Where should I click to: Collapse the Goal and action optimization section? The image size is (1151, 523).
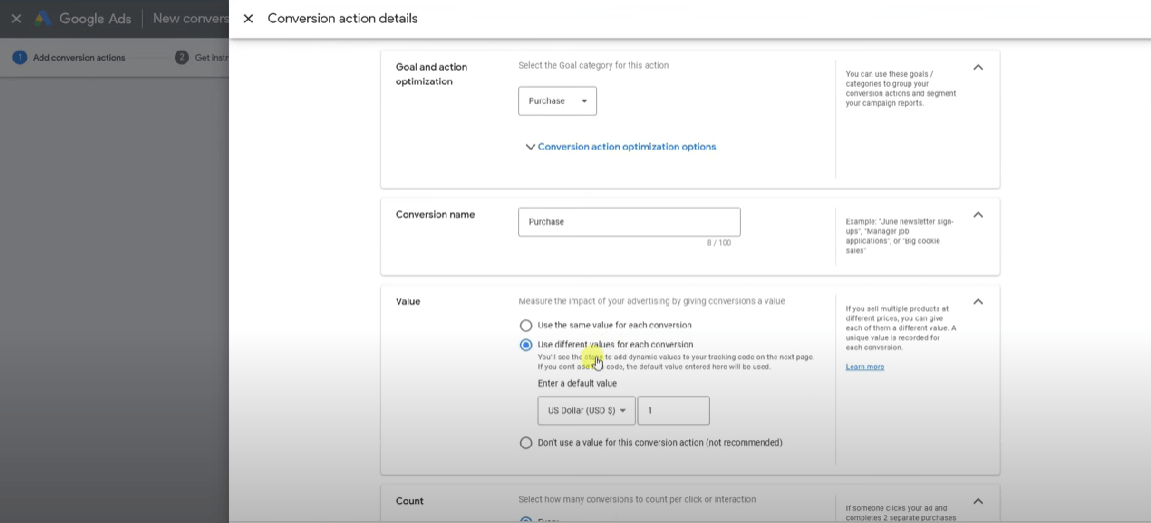(x=978, y=67)
